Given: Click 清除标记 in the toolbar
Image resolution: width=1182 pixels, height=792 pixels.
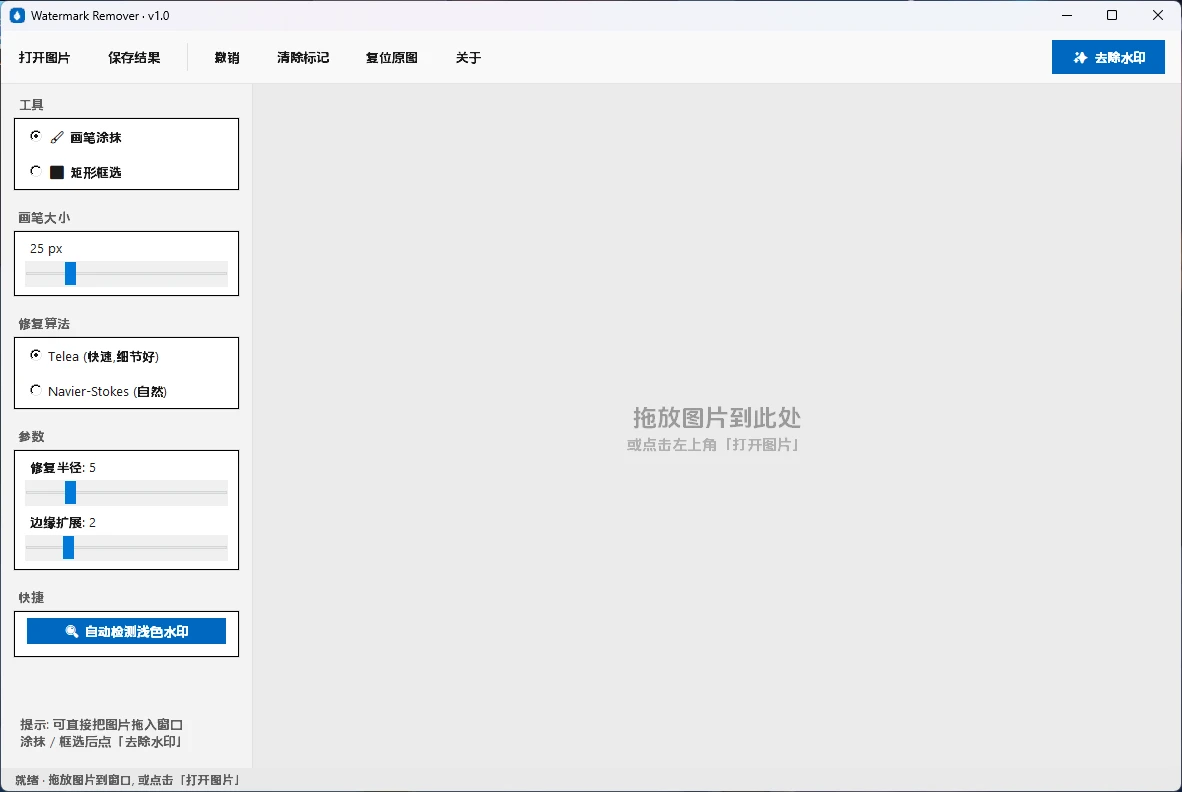Looking at the screenshot, I should 303,57.
